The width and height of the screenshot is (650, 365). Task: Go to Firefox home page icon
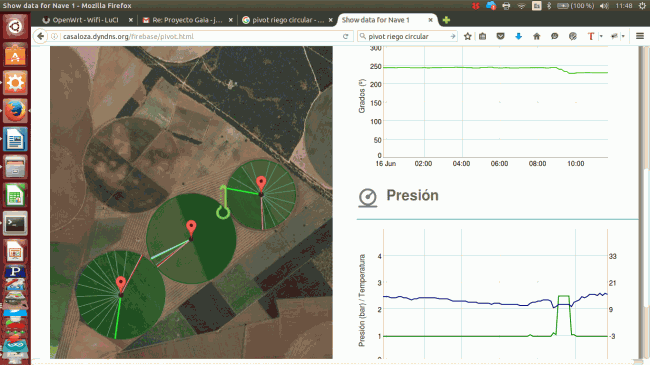536,36
